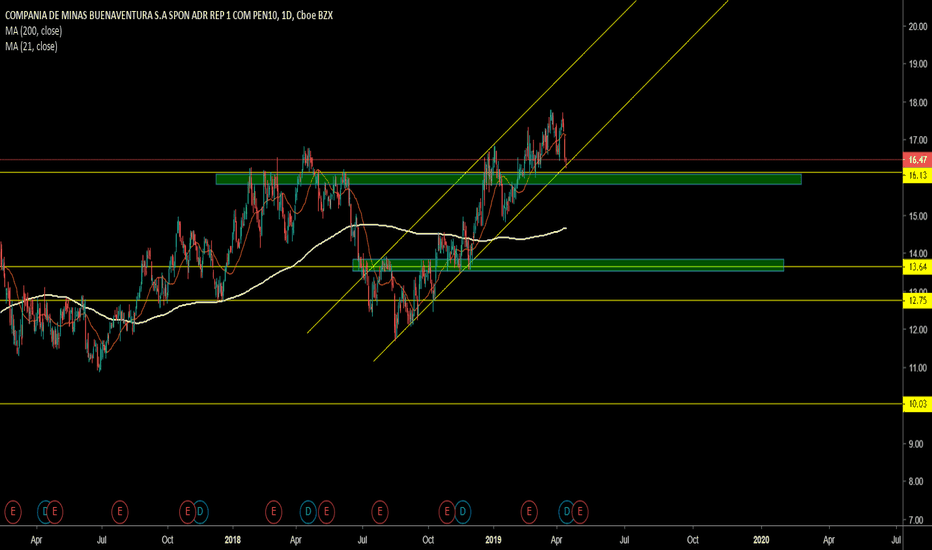Click the 15.00 price axis value
Screen dimensions: 932x550
tap(918, 216)
